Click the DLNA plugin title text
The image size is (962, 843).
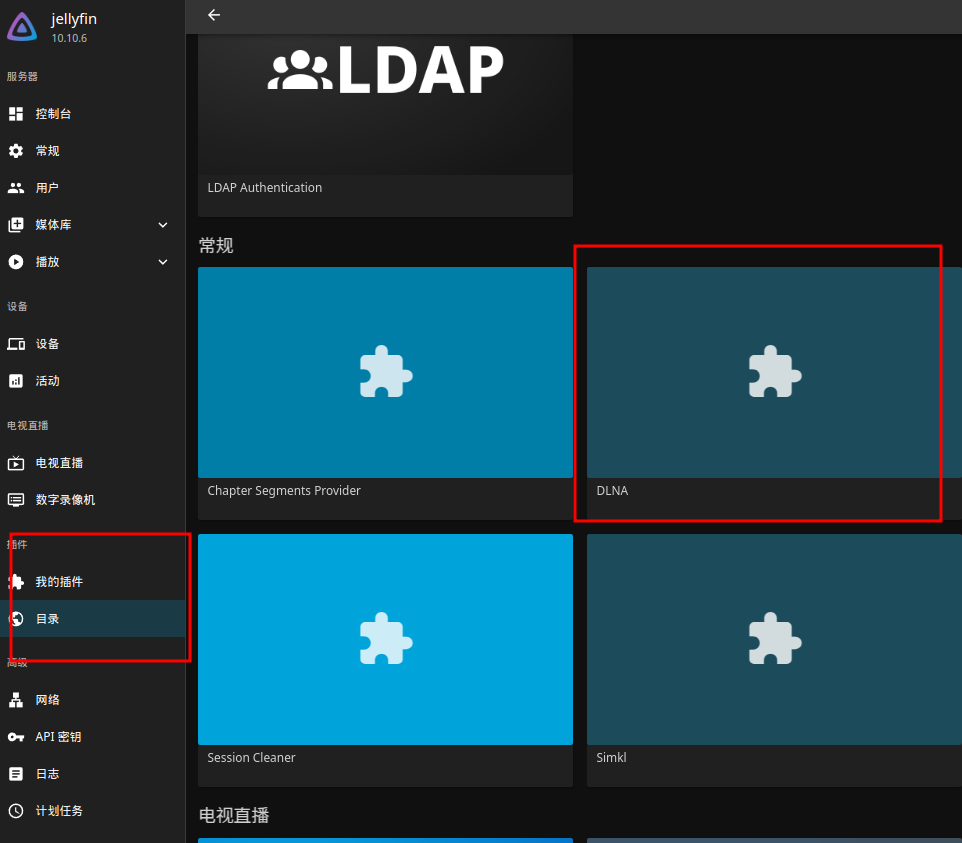(x=612, y=491)
